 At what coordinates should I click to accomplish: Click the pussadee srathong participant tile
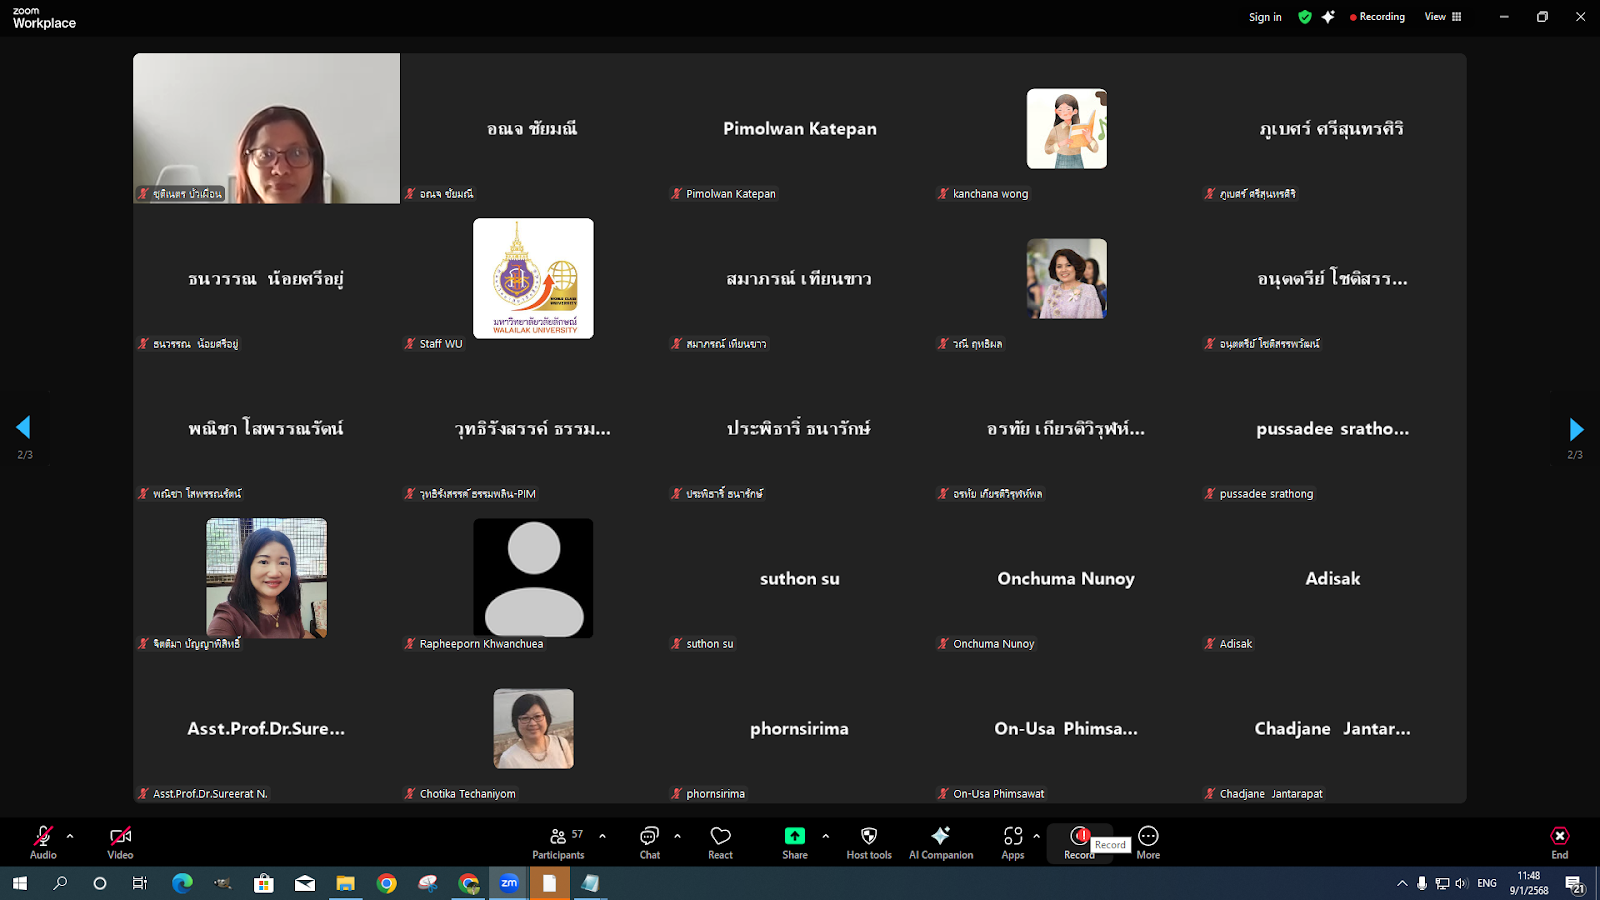pos(1333,428)
